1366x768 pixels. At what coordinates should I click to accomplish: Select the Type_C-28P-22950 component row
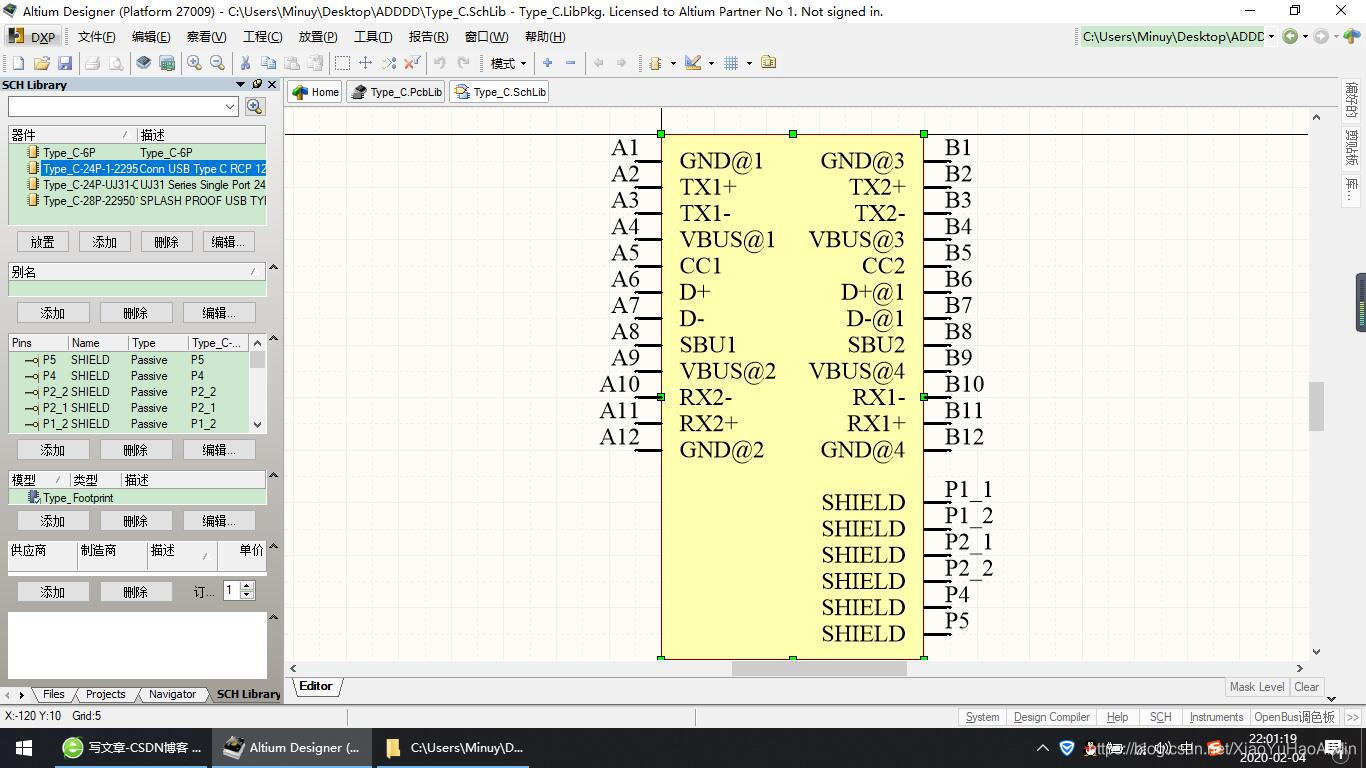(x=138, y=201)
